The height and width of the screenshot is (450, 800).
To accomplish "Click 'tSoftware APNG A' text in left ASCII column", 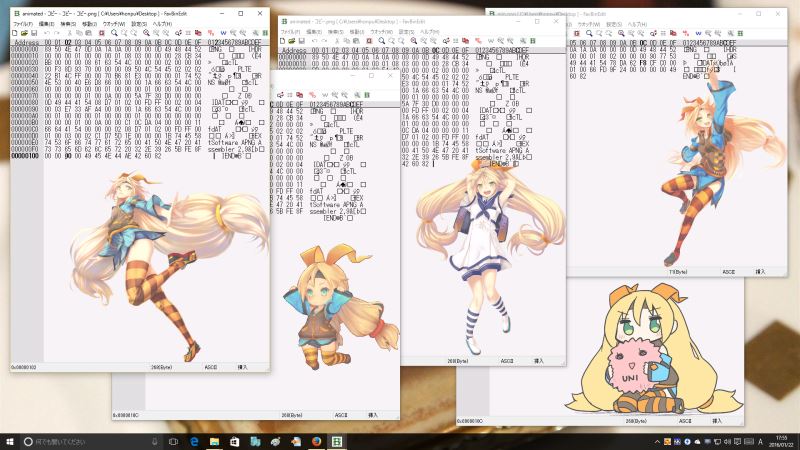I will (234, 143).
